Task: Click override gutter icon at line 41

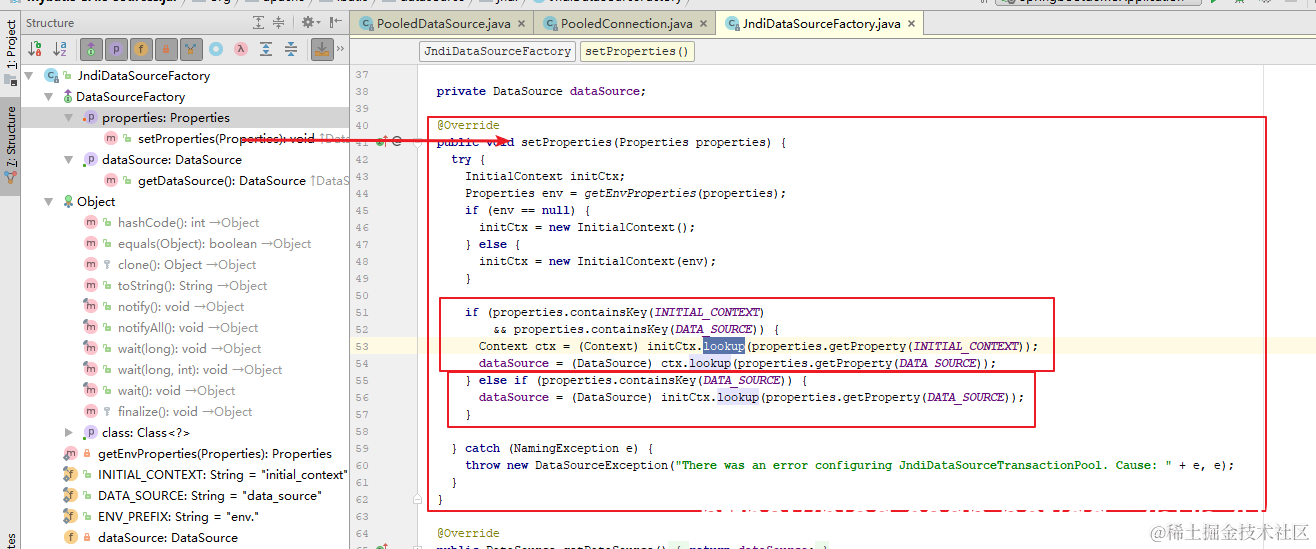Action: [380, 142]
